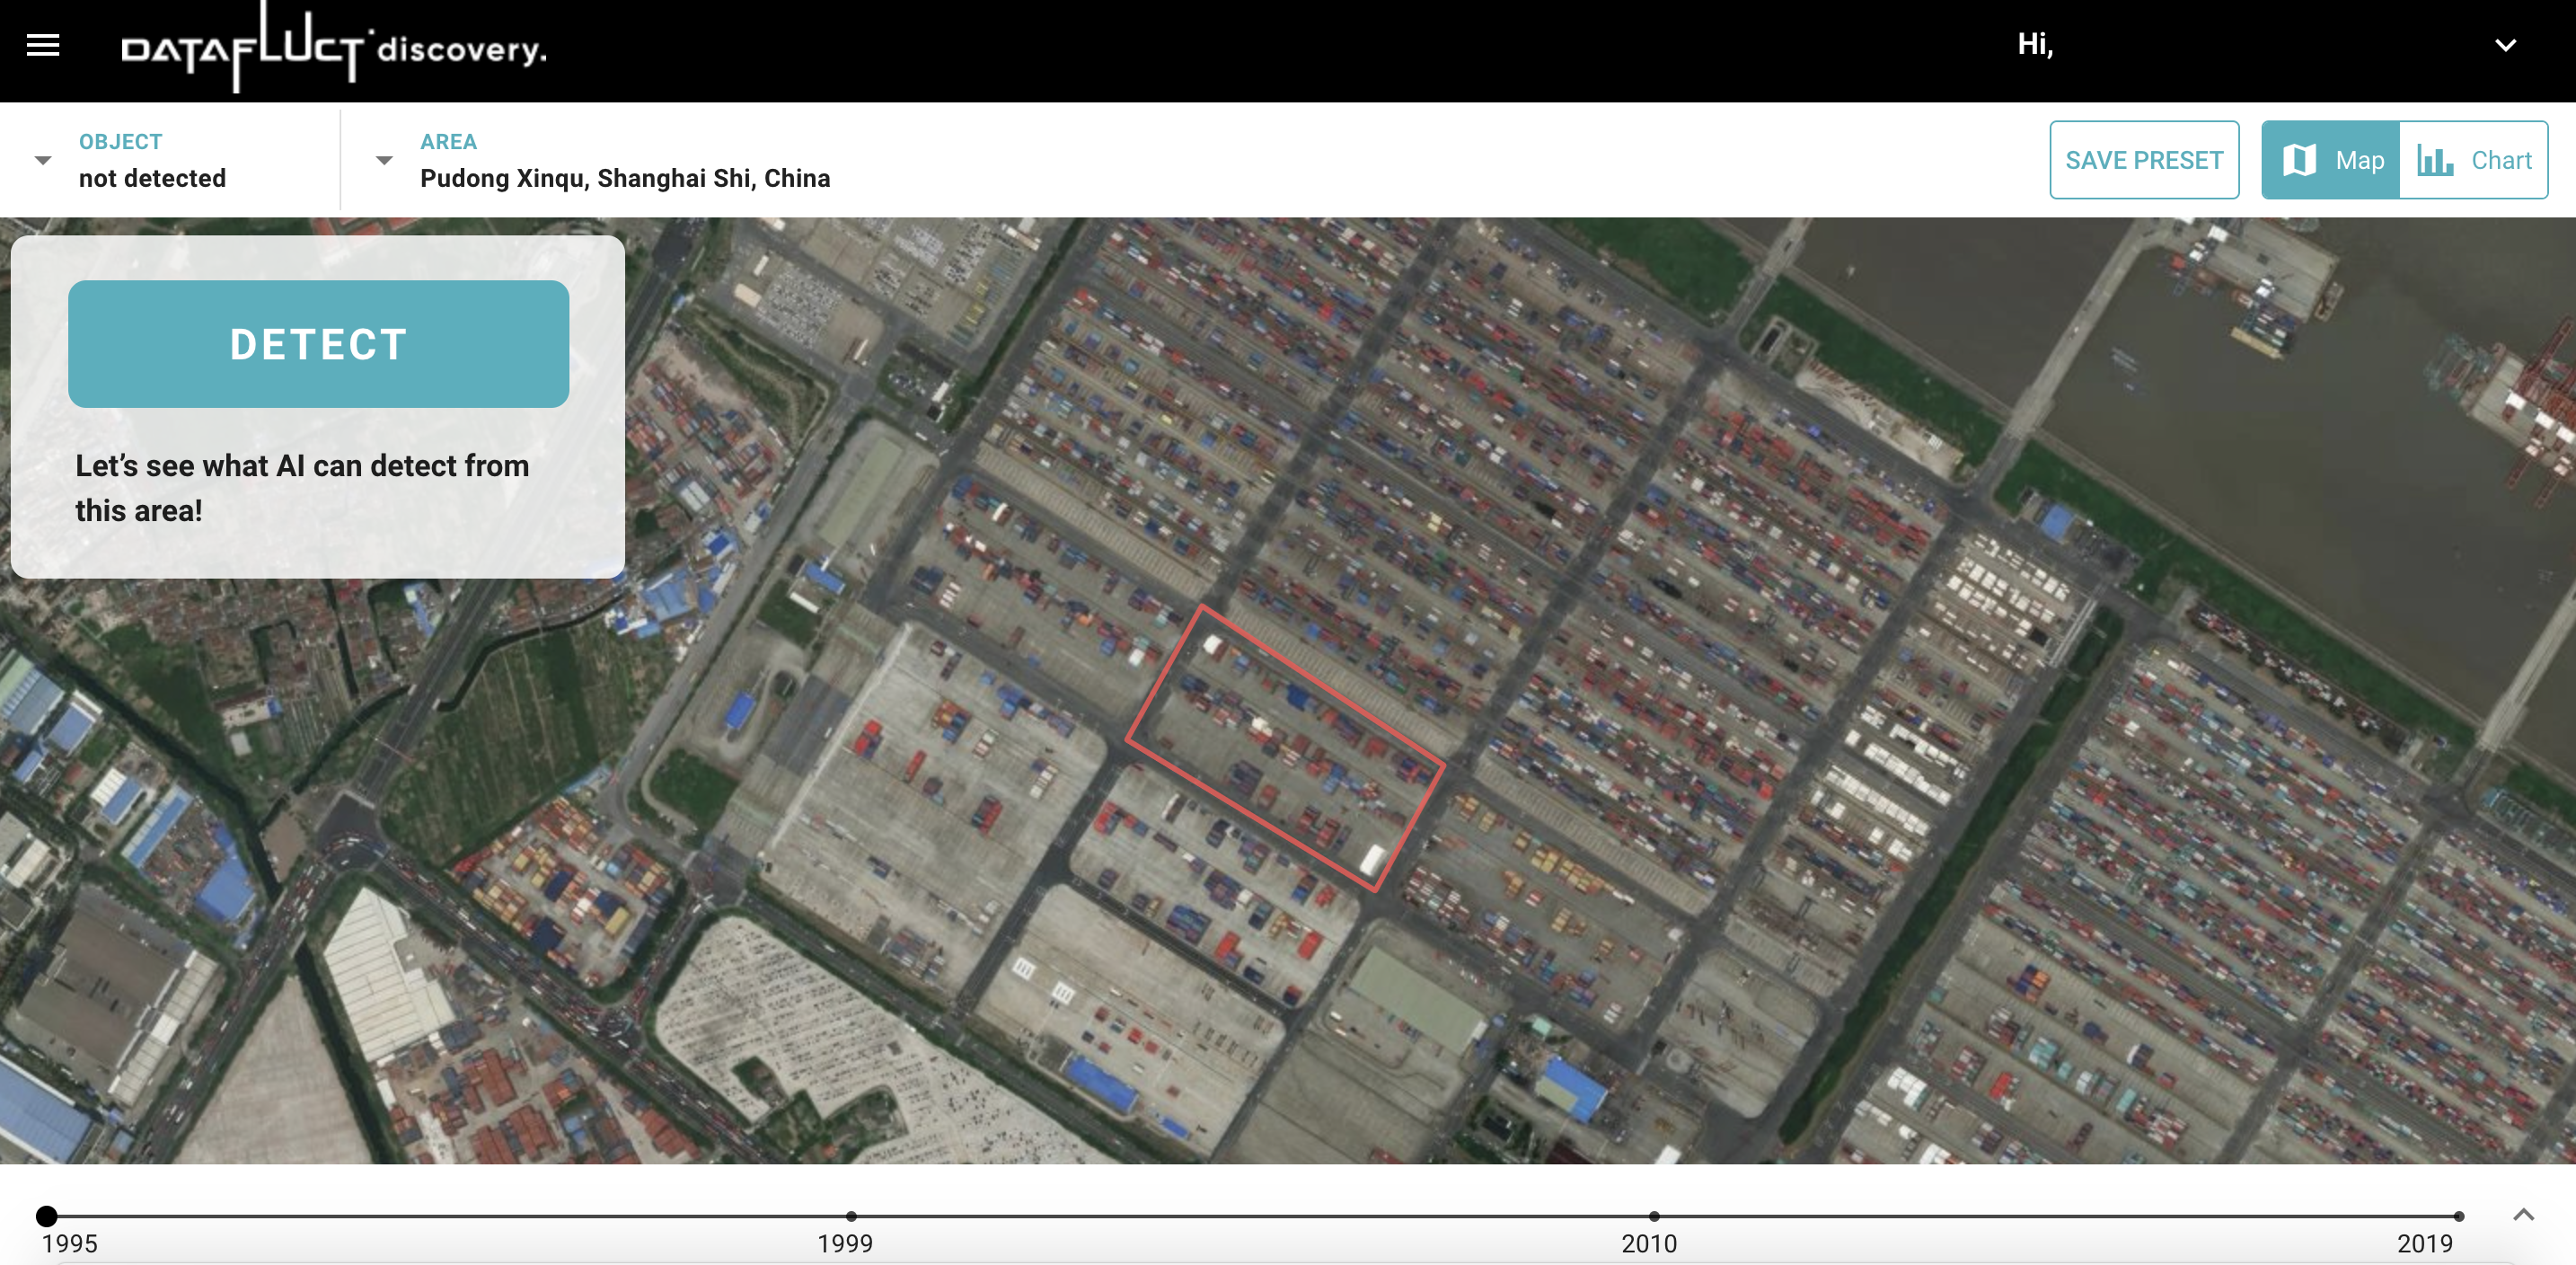Click 'Pudong Xinqu, Shanghai Shi, China' area text
The height and width of the screenshot is (1265, 2576).
click(x=625, y=178)
